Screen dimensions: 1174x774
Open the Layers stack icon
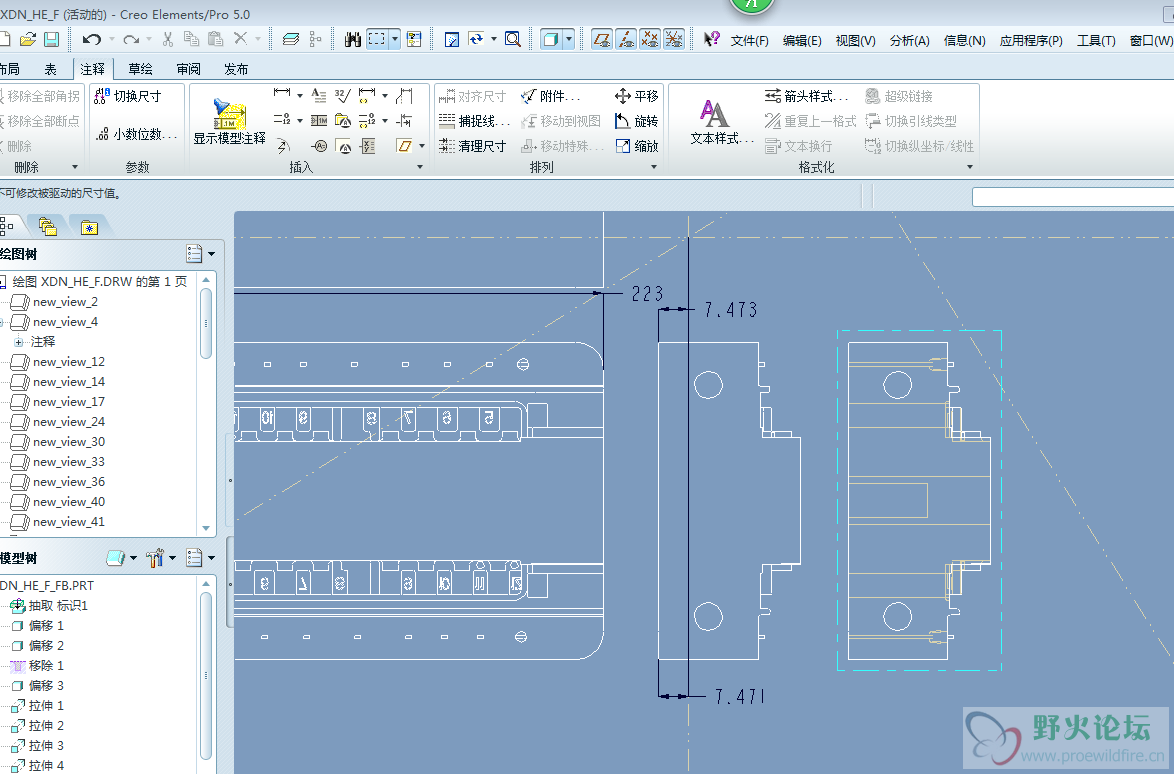pyautogui.click(x=291, y=39)
